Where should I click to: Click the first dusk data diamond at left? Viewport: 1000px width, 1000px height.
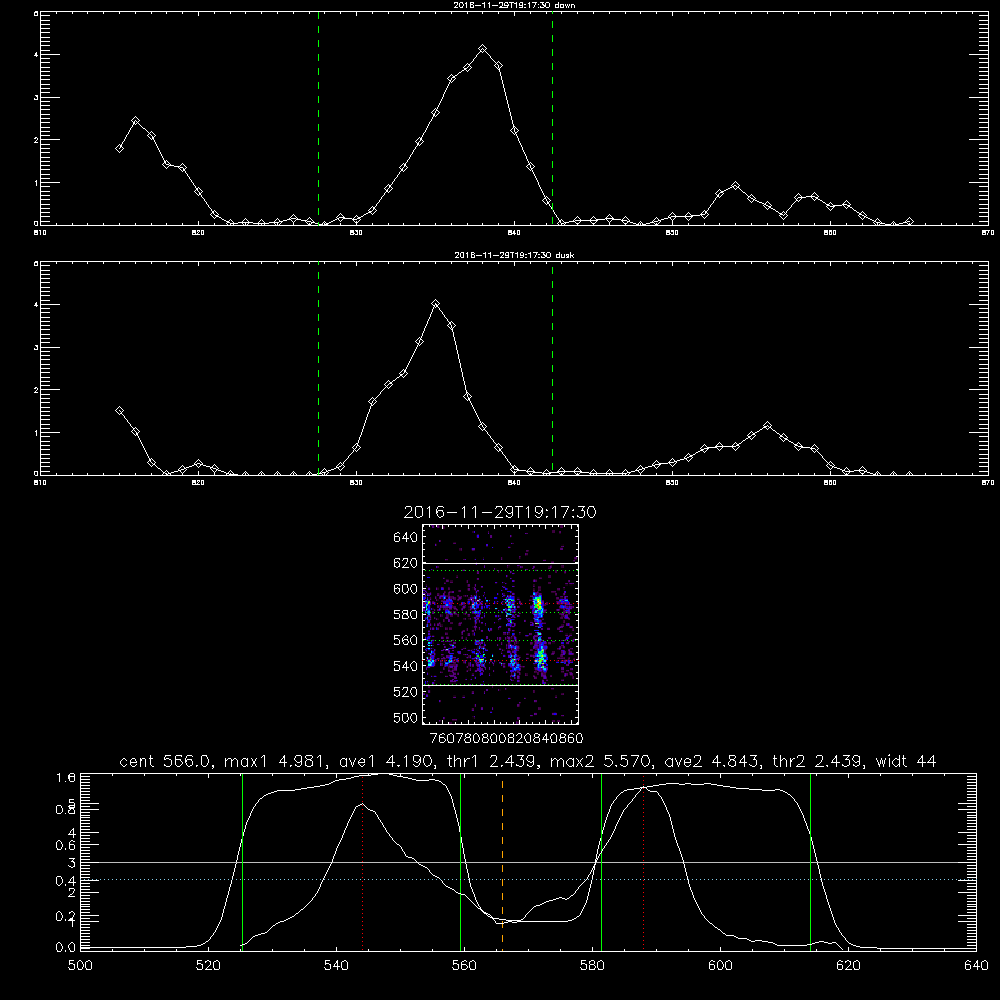[119, 411]
